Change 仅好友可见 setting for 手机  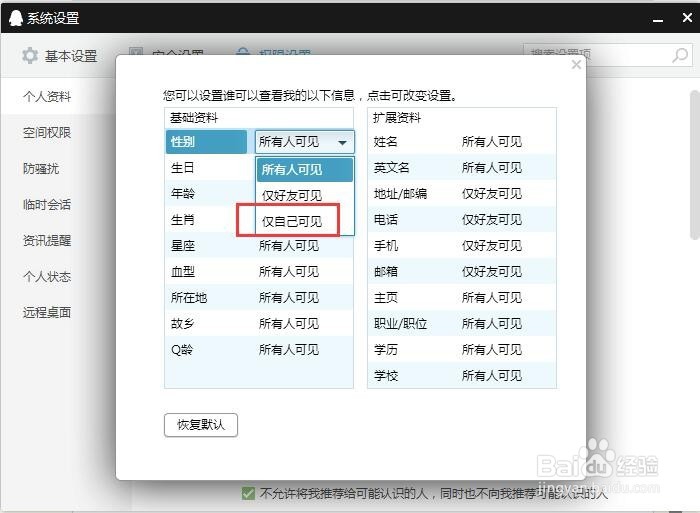(x=492, y=246)
